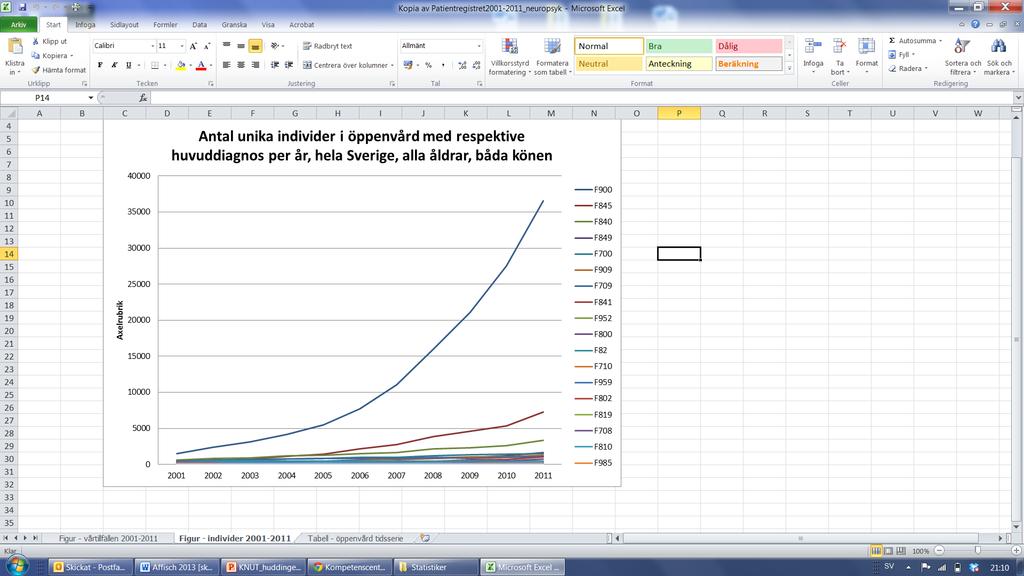
Task: Increase the cell indent
Action: pos(289,65)
